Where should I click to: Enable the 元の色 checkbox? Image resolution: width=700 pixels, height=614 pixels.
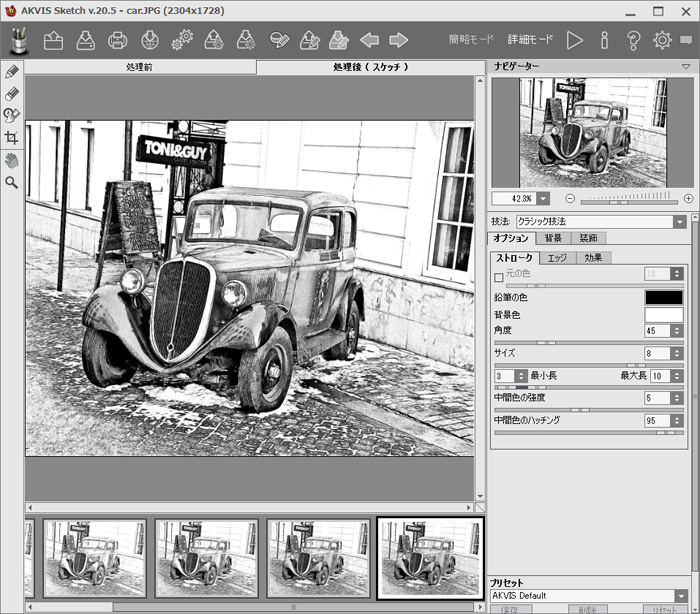499,277
